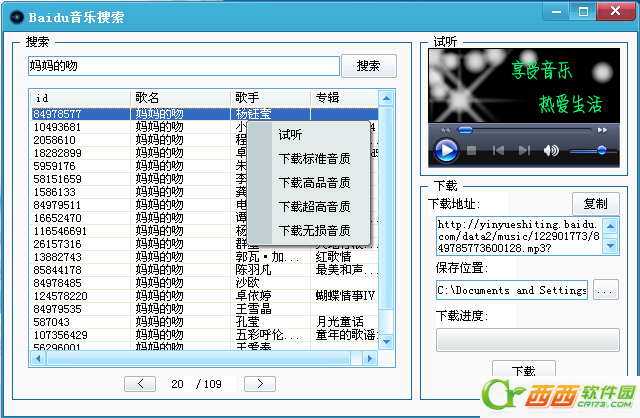Sort results by the 歌手 column header
The height and width of the screenshot is (418, 640).
click(x=270, y=97)
